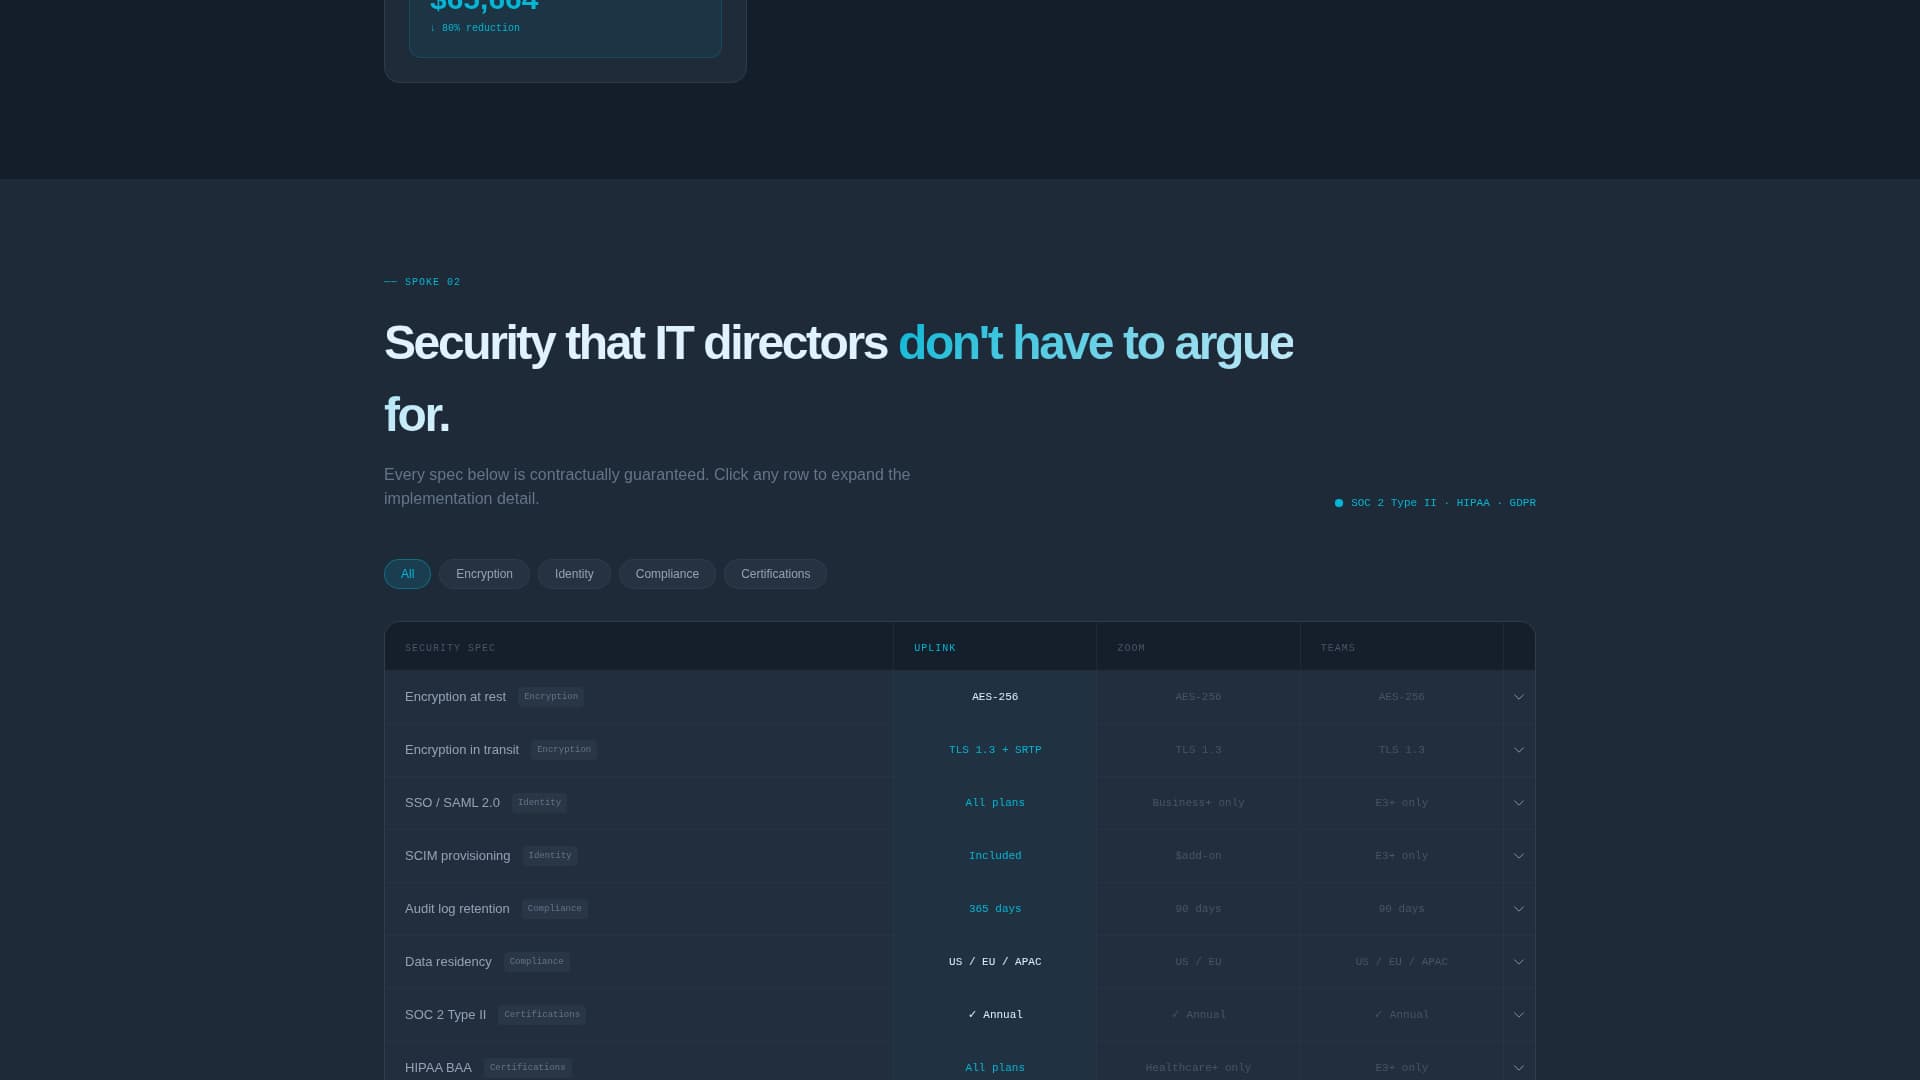
Task: Expand the Encryption in transit row chevron
Action: (1518, 750)
